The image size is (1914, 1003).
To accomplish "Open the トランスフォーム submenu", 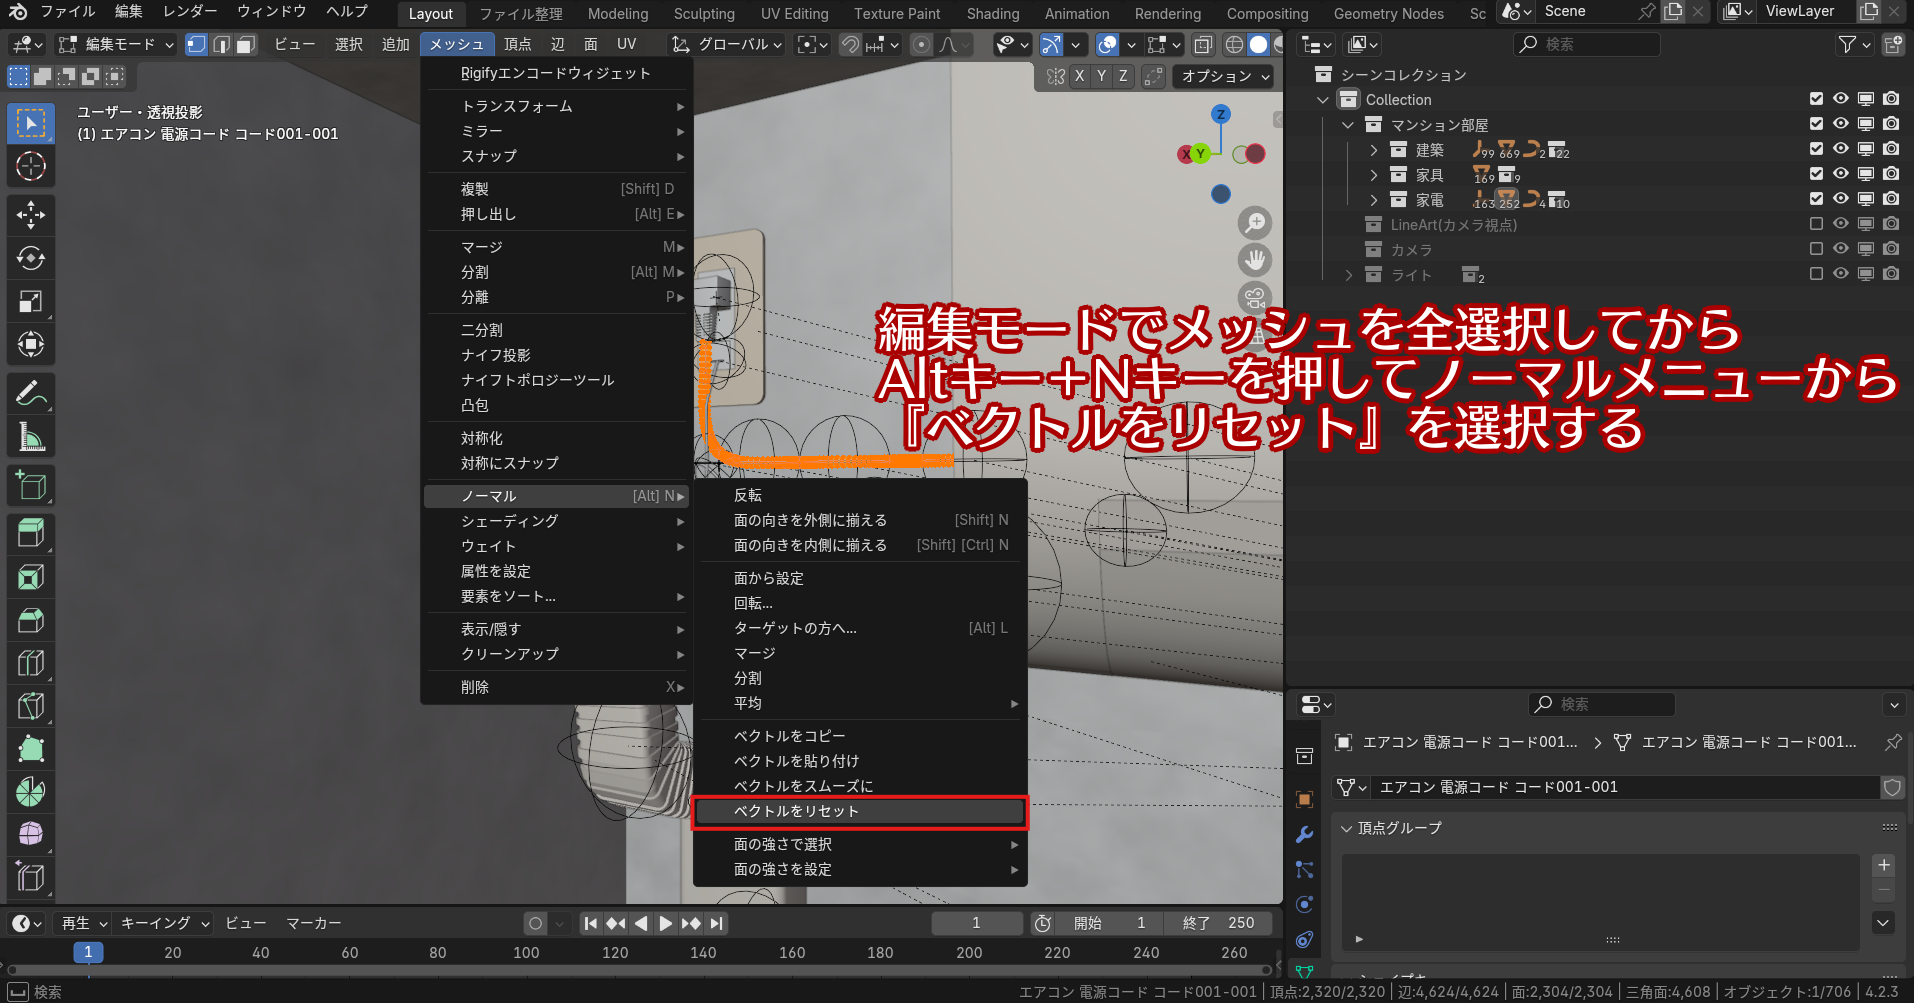I will coord(557,106).
